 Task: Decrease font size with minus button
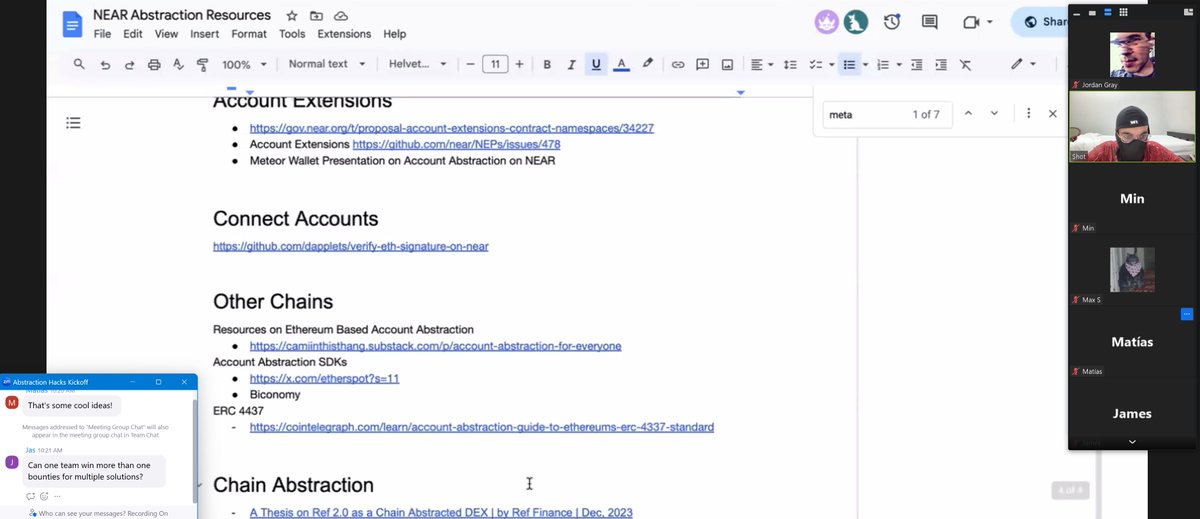[x=471, y=64]
